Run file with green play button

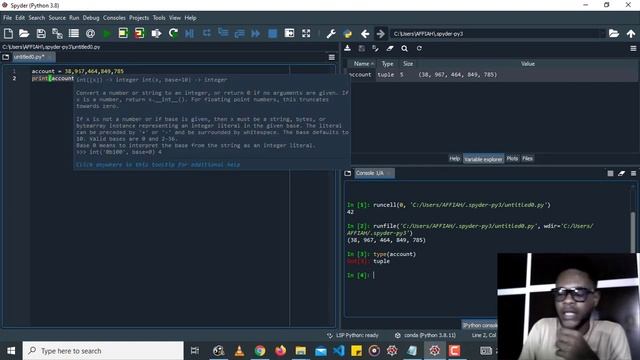coord(107,33)
